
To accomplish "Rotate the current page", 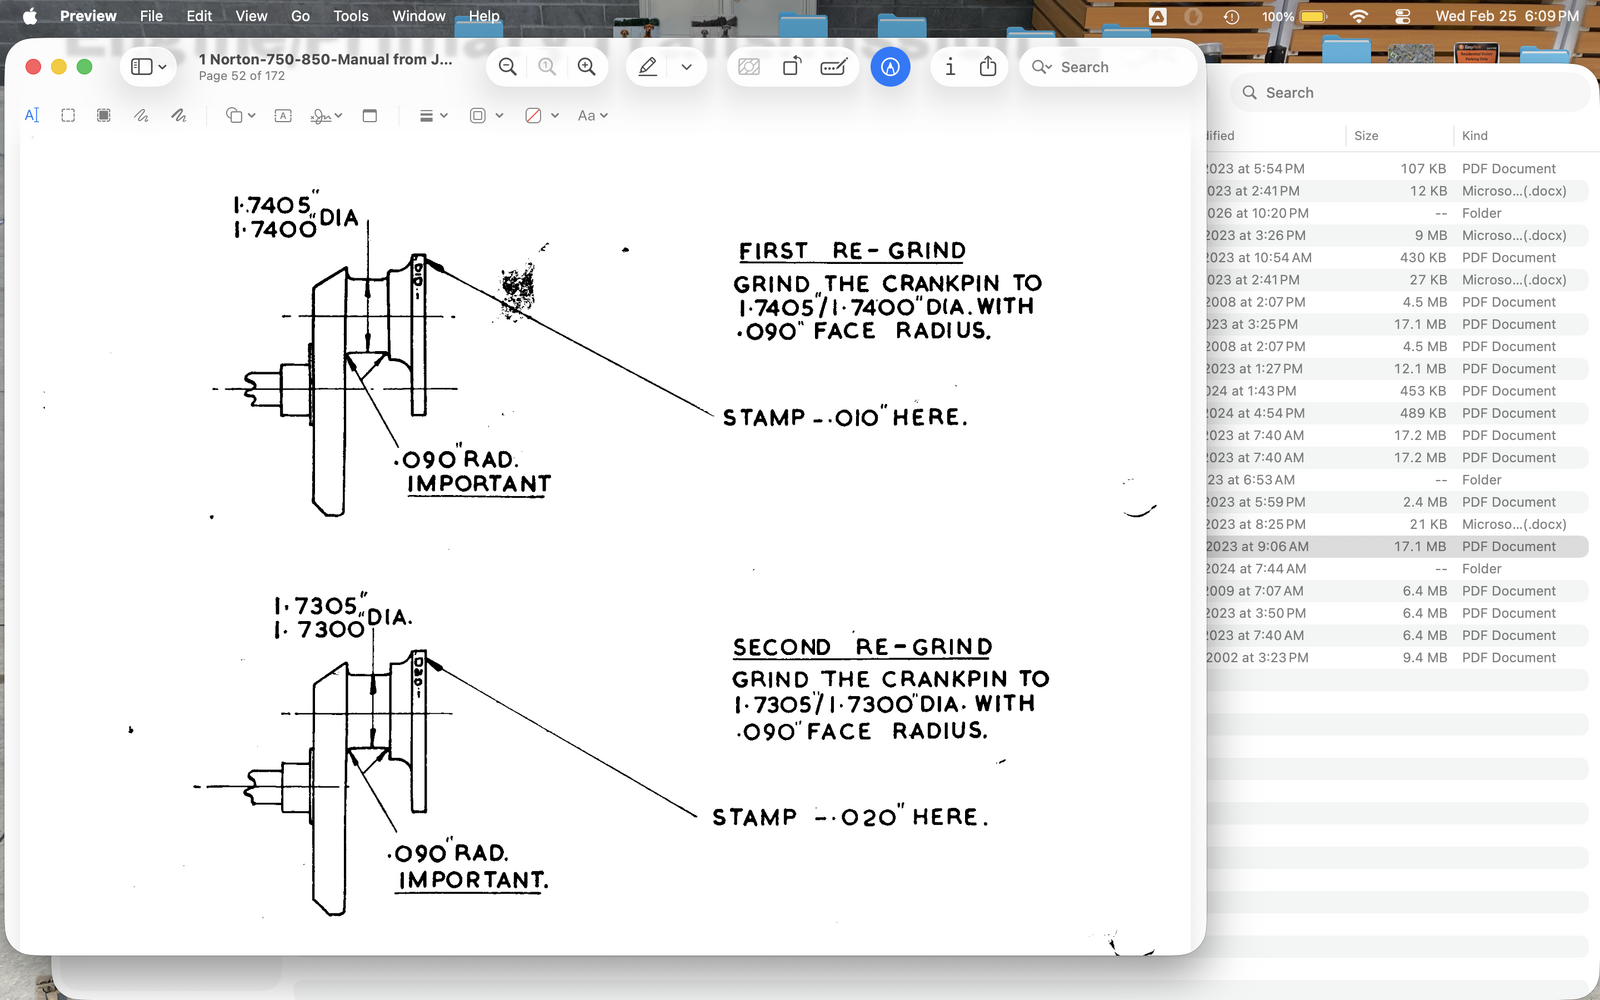I will (x=793, y=66).
